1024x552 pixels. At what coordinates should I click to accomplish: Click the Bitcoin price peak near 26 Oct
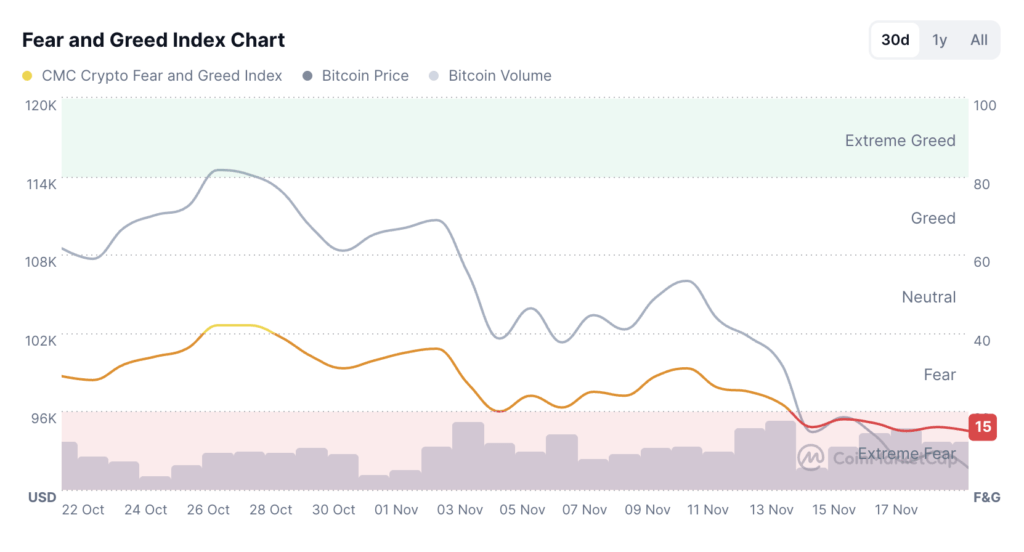[x=221, y=170]
